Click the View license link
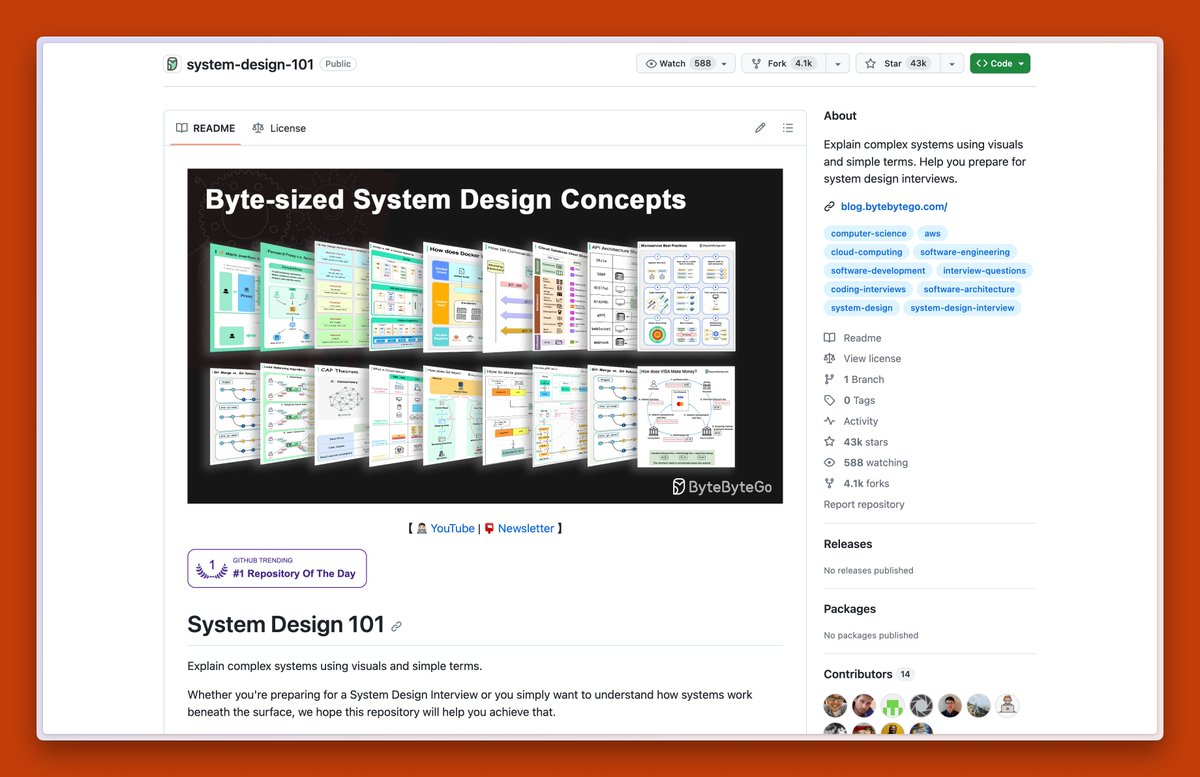This screenshot has height=777, width=1200. 862,359
